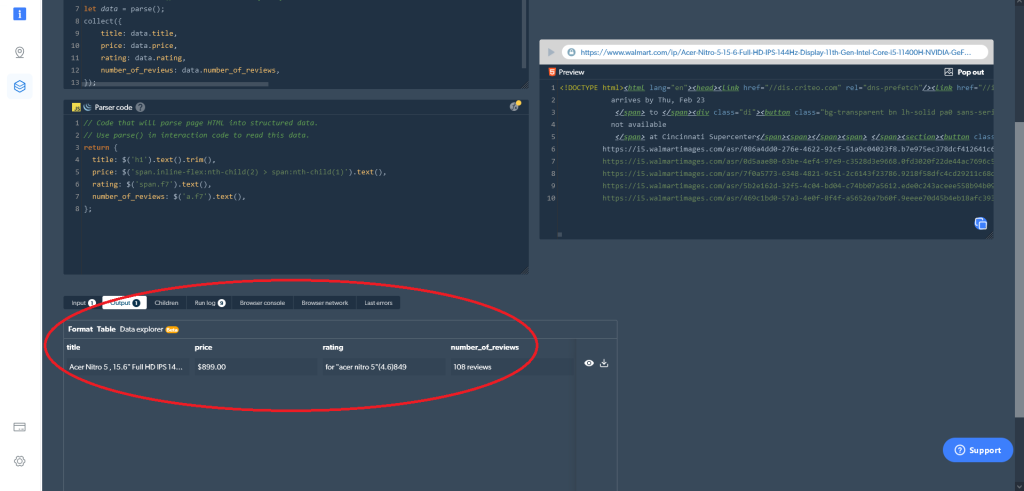Click the Parser code settings icon with badge
Image resolution: width=1024 pixels, height=491 pixels.
[514, 107]
